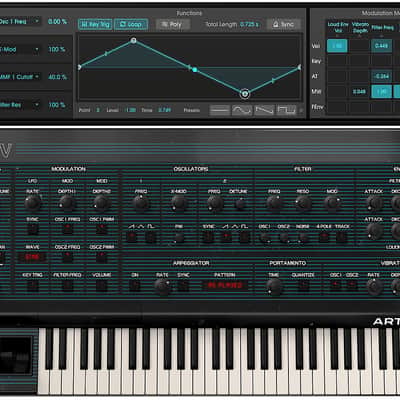Click the LFO Wave display

(32, 257)
